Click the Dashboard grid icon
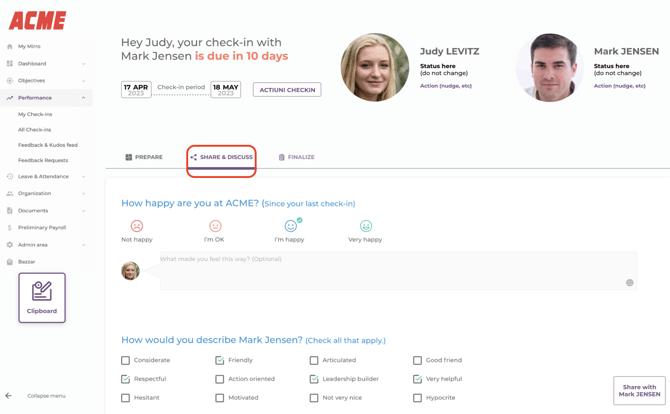 (x=9, y=63)
